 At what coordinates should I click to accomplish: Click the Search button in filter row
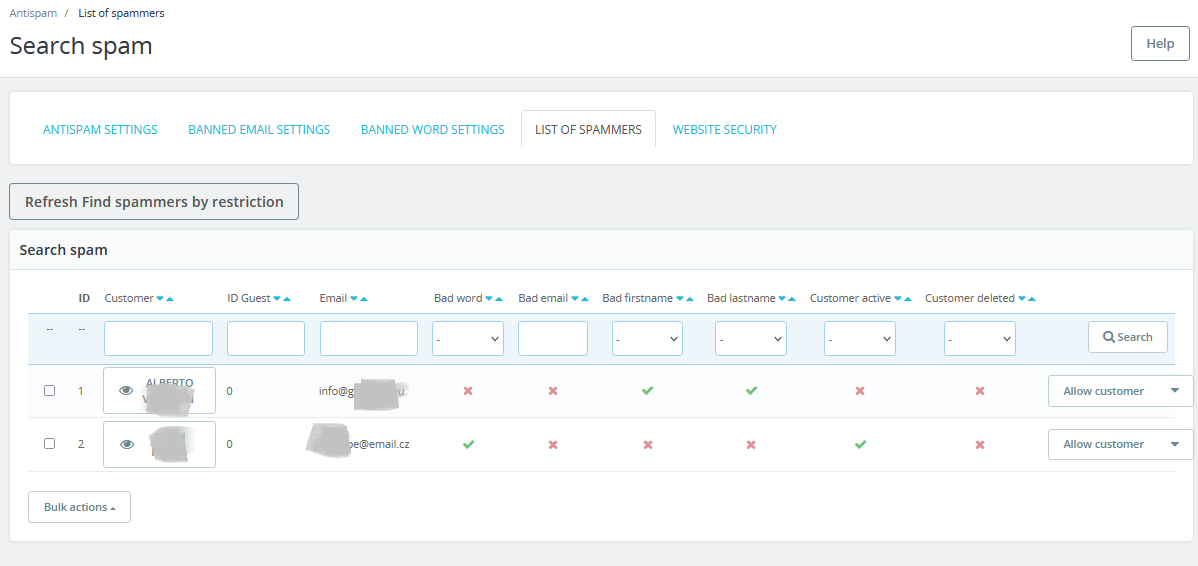(x=1128, y=337)
